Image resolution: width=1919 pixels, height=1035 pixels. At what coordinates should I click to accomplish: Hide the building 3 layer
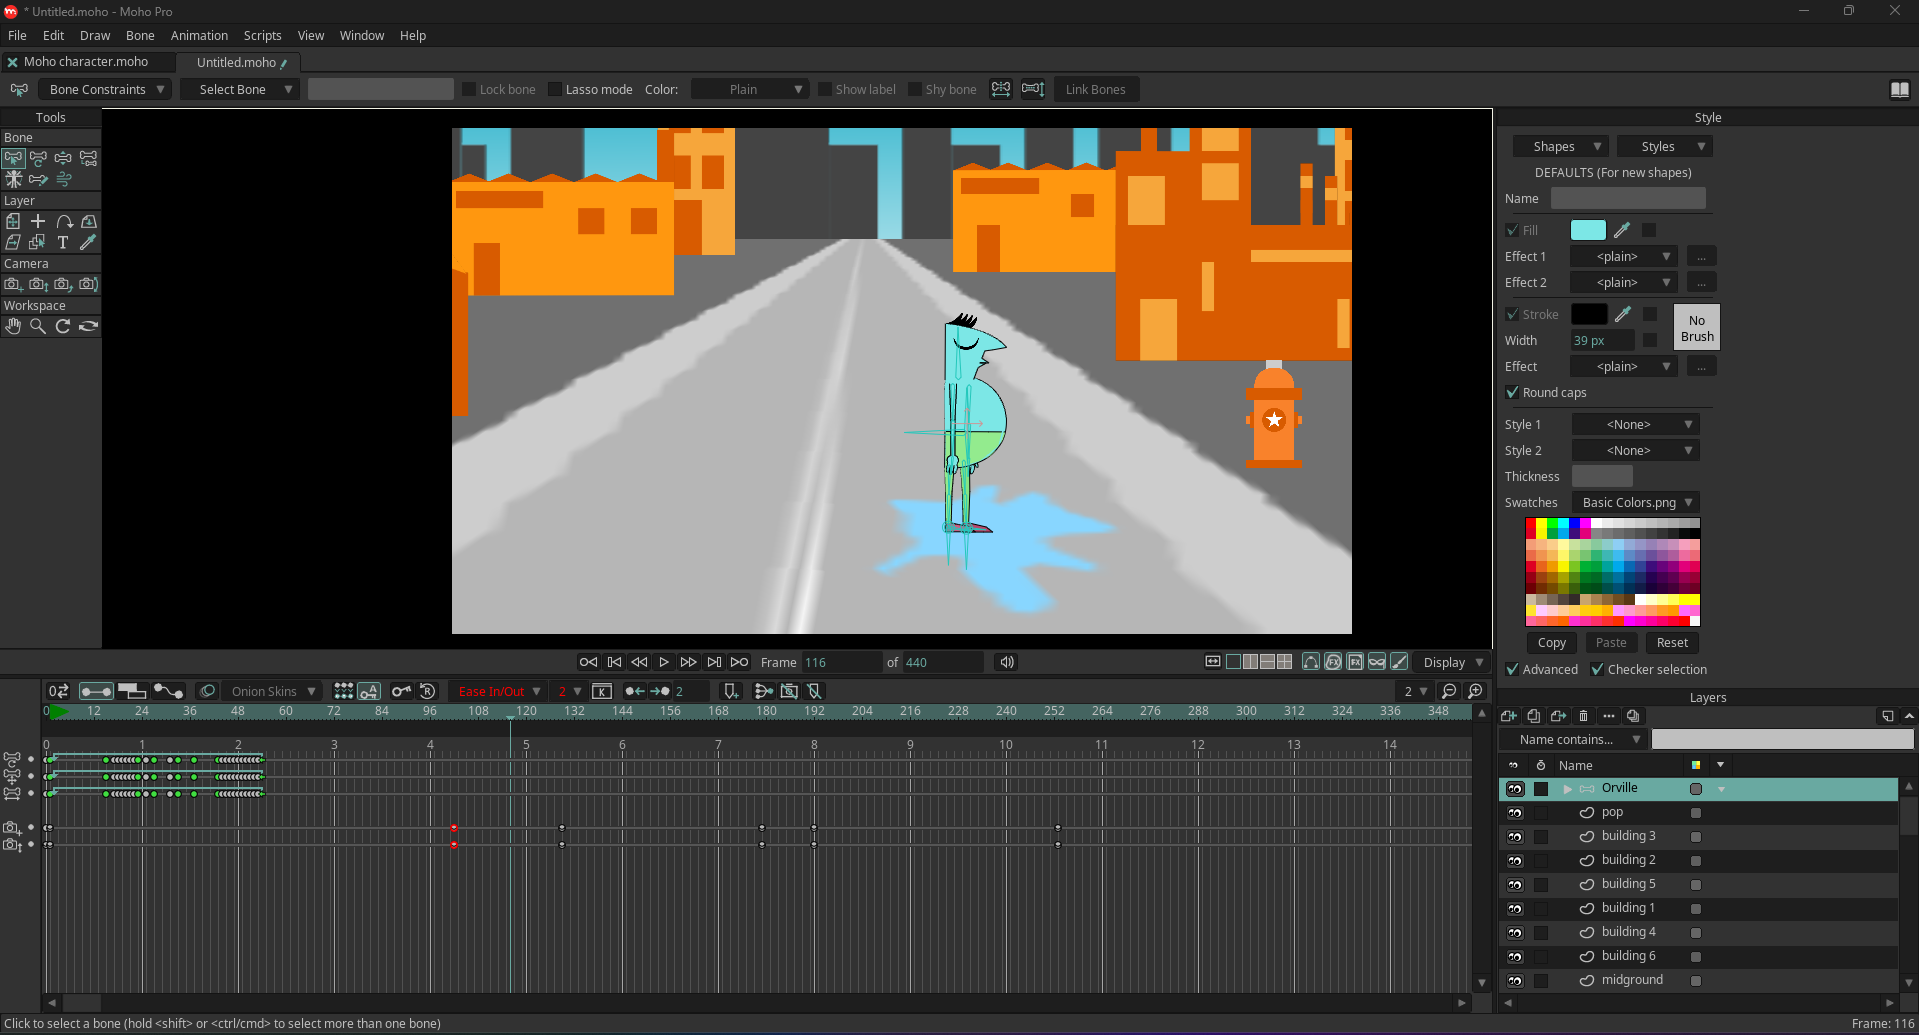click(x=1515, y=837)
